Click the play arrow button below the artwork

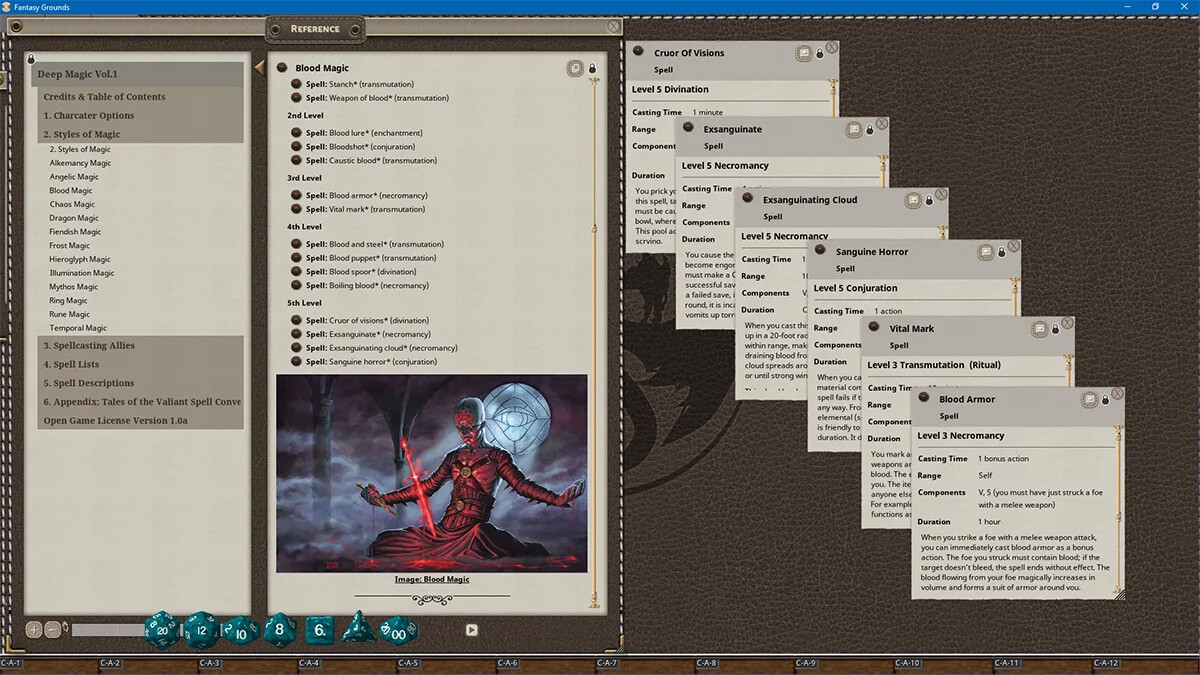coord(470,628)
